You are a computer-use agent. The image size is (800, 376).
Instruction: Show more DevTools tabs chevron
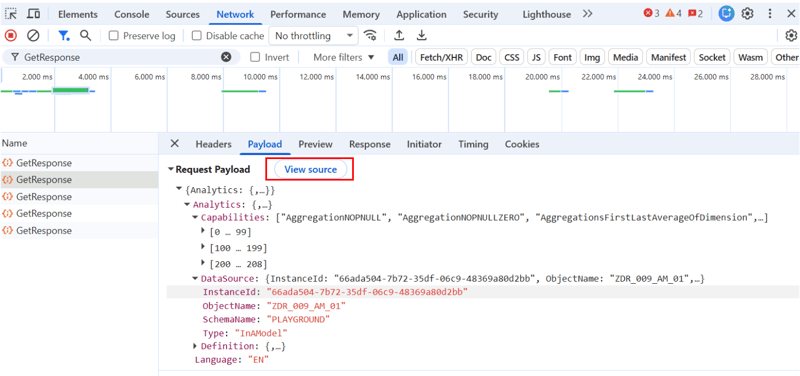[588, 14]
